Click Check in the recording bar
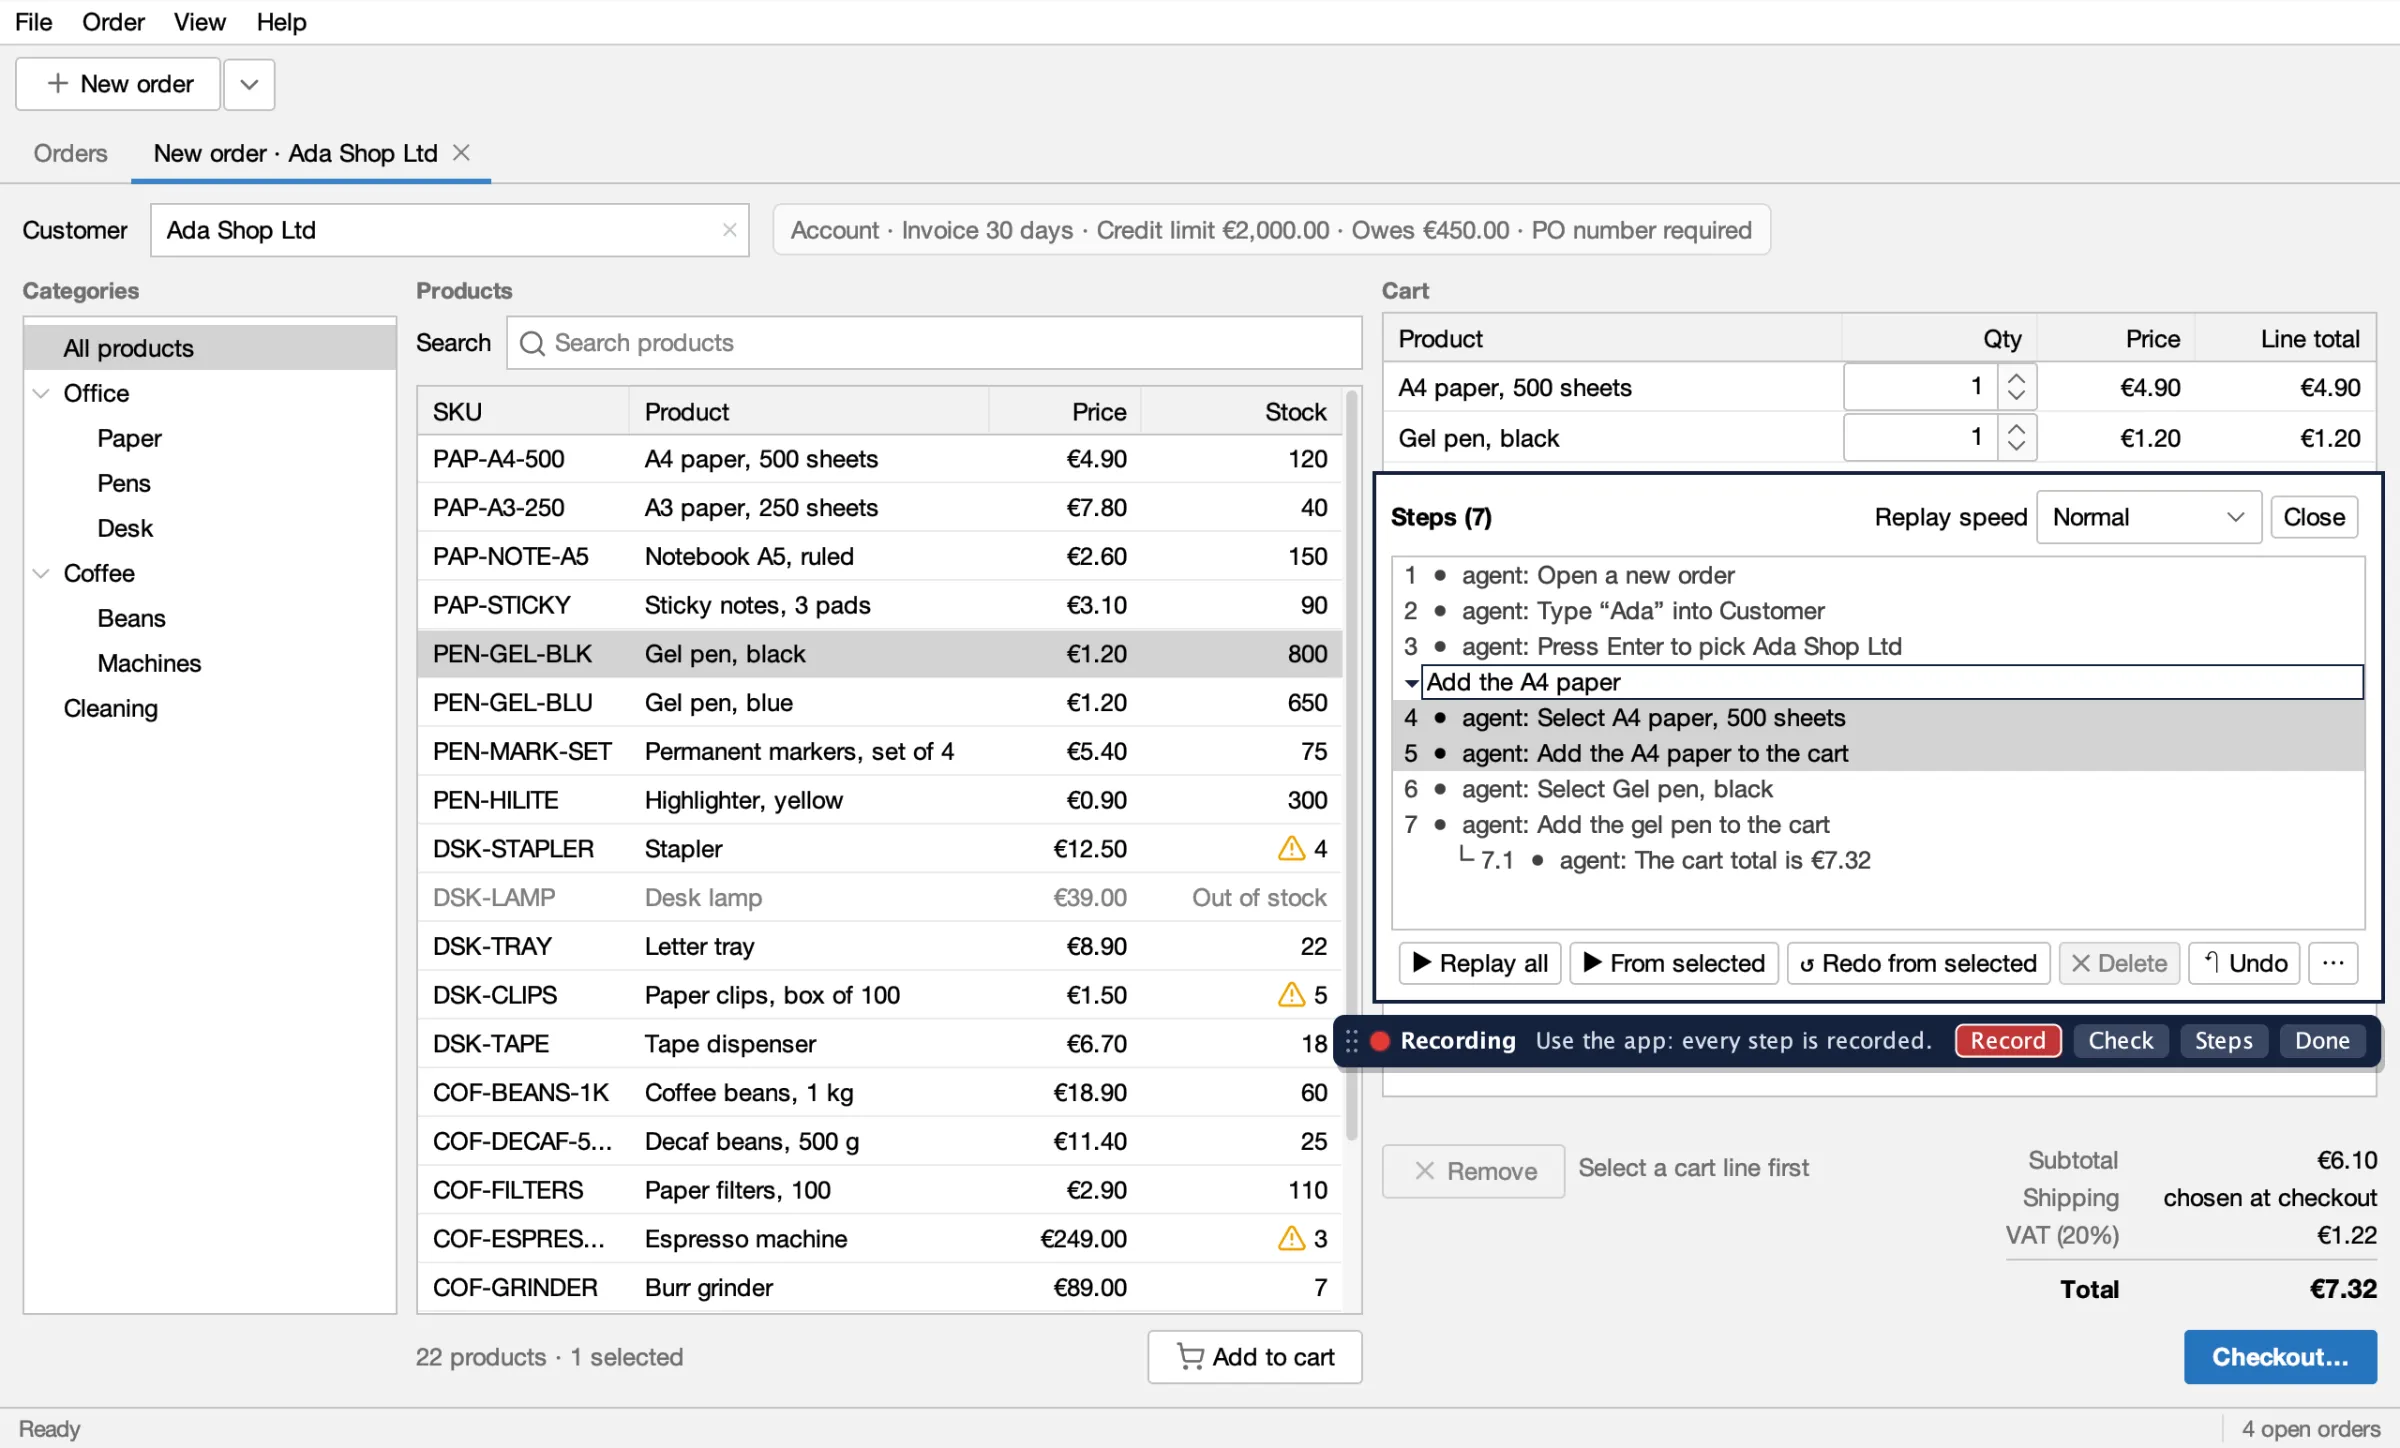Viewport: 2400px width, 1448px height. click(x=2120, y=1041)
